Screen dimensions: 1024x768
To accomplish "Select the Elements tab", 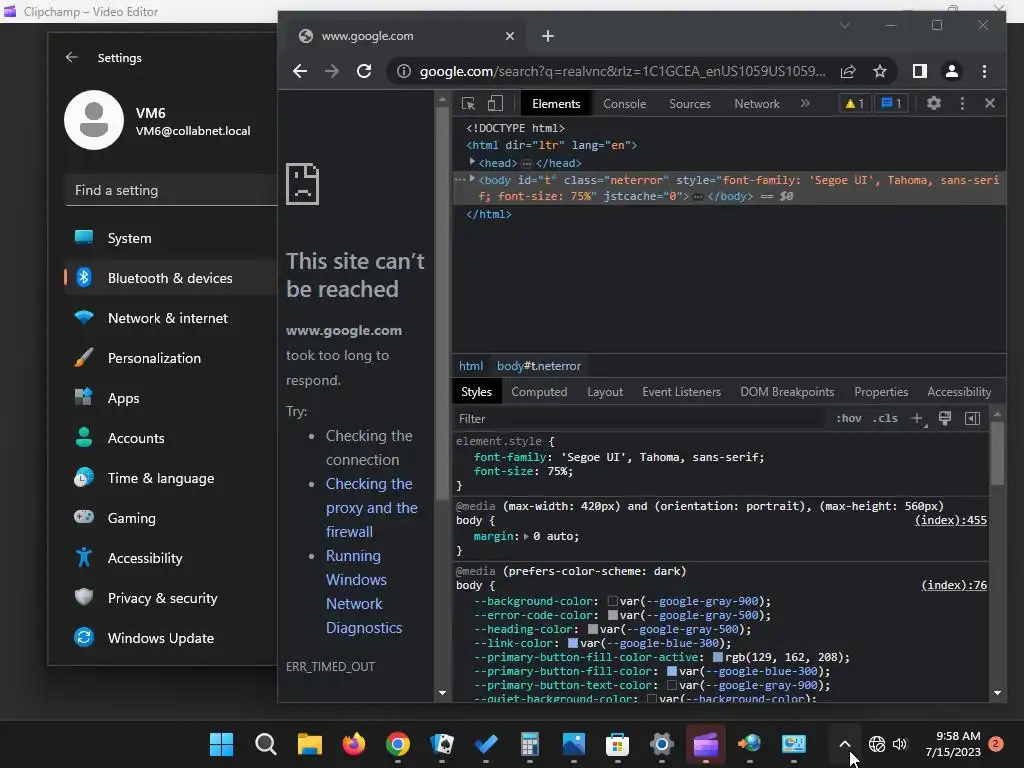I will [x=556, y=104].
